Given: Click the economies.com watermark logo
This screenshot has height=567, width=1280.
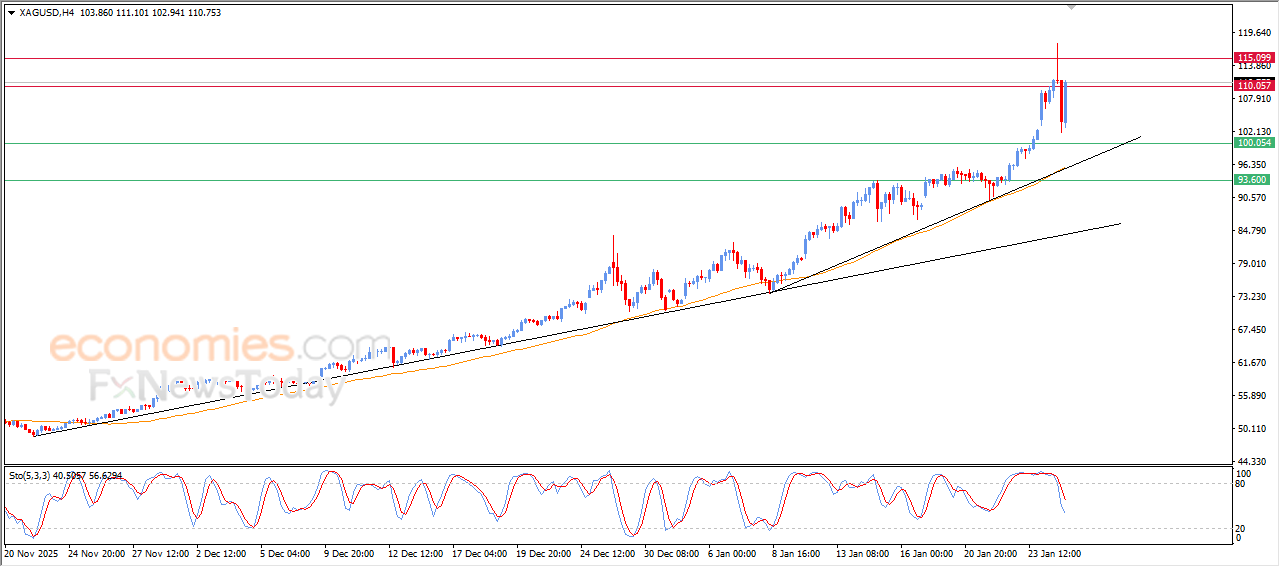Looking at the screenshot, I should (x=220, y=347).
